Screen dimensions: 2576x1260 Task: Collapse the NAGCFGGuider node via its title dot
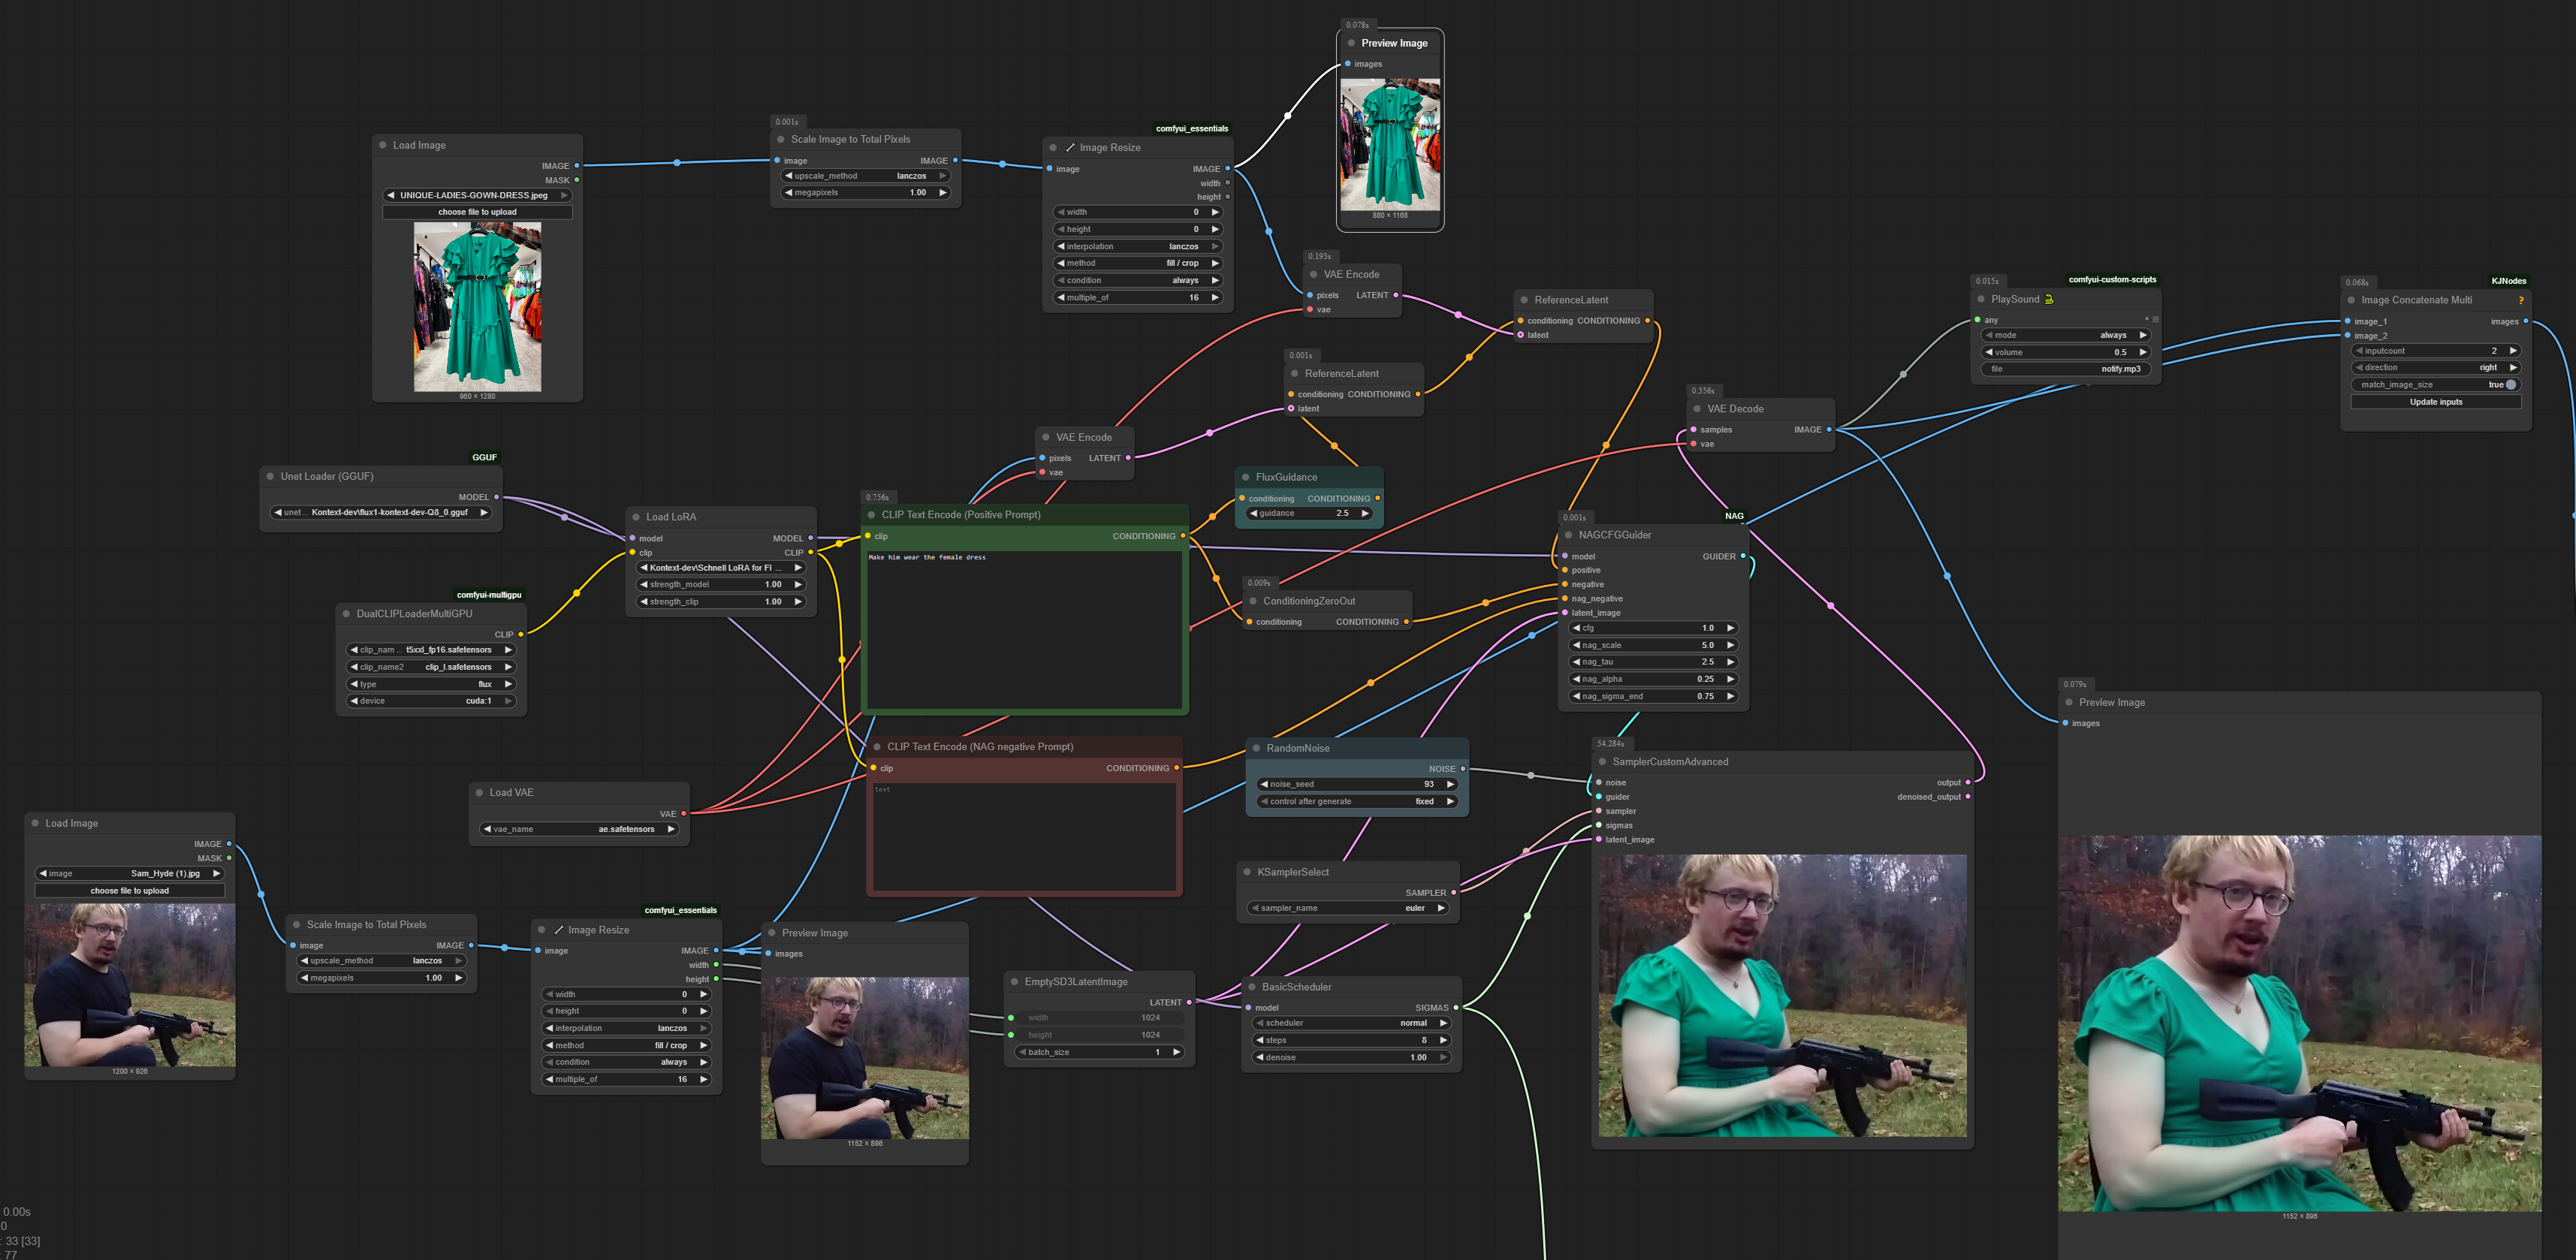(1568, 536)
